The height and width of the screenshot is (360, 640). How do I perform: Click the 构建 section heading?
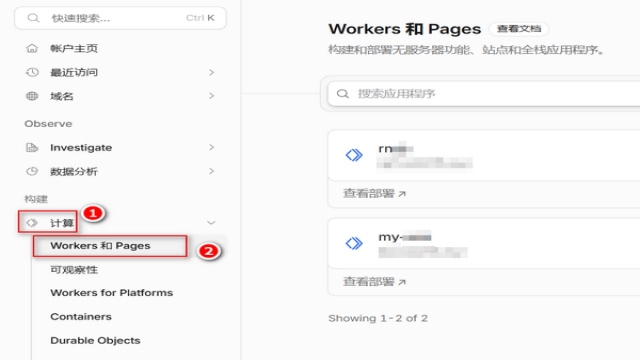point(36,199)
